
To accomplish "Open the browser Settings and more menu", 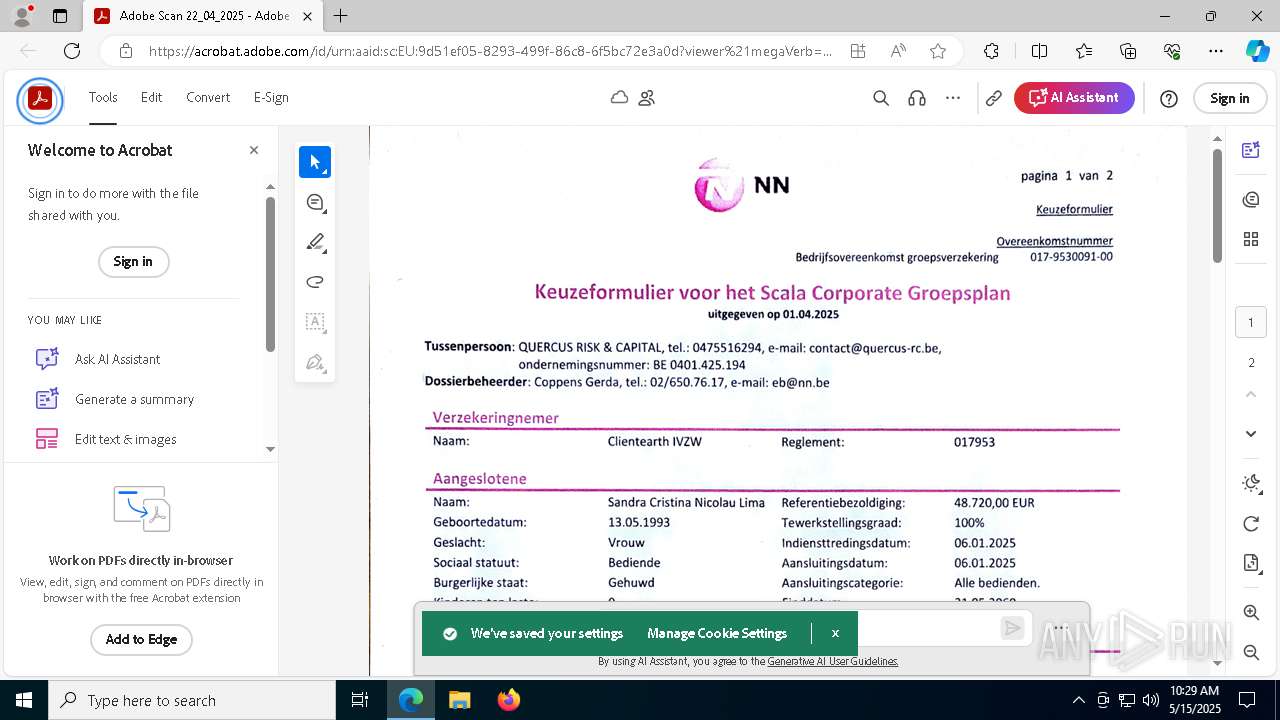I will click(x=1215, y=51).
